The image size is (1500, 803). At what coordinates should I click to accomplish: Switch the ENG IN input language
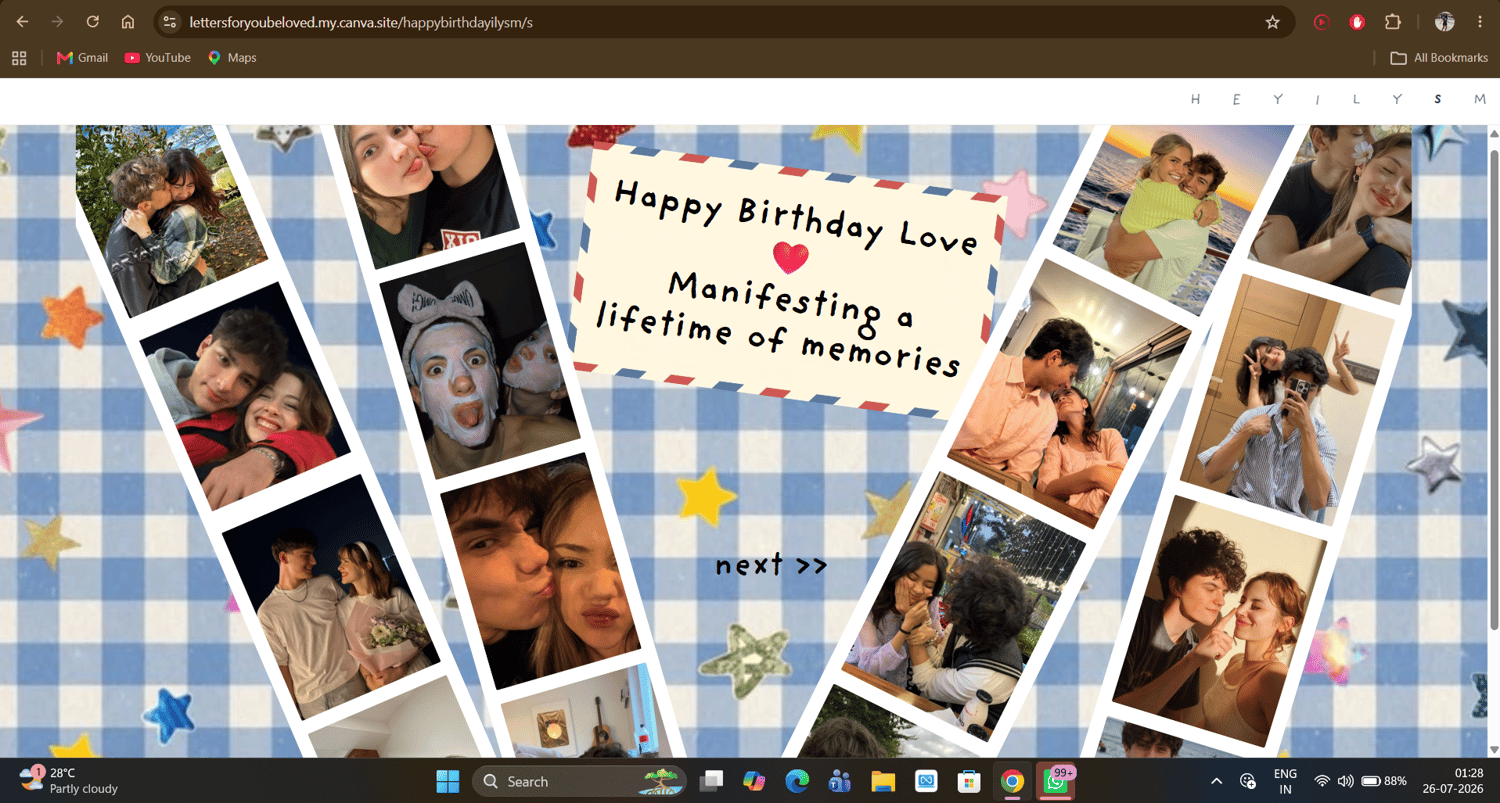(1285, 781)
